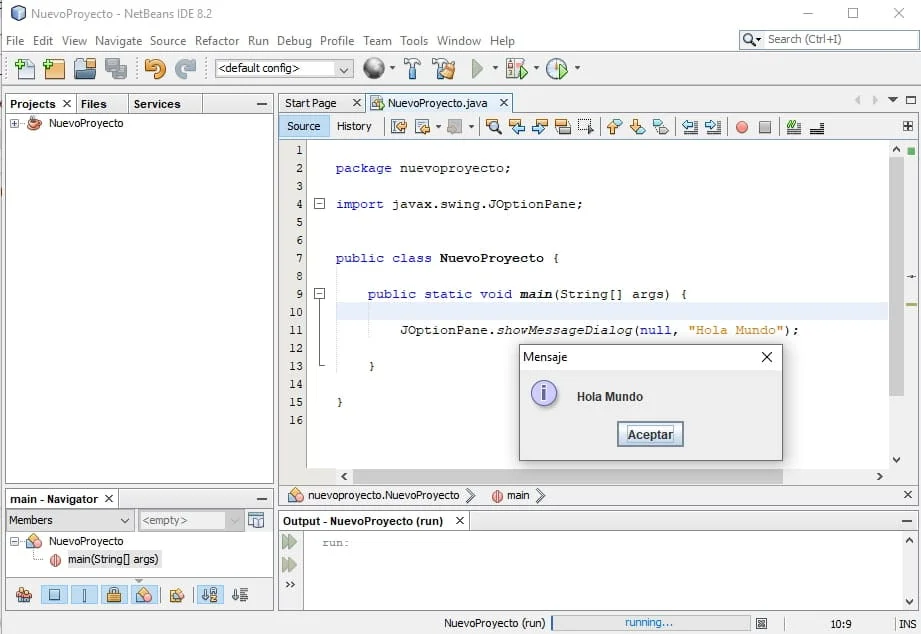Viewport: 921px width, 634px height.
Task: Click Previous Bookmark icon
Action: (614, 126)
